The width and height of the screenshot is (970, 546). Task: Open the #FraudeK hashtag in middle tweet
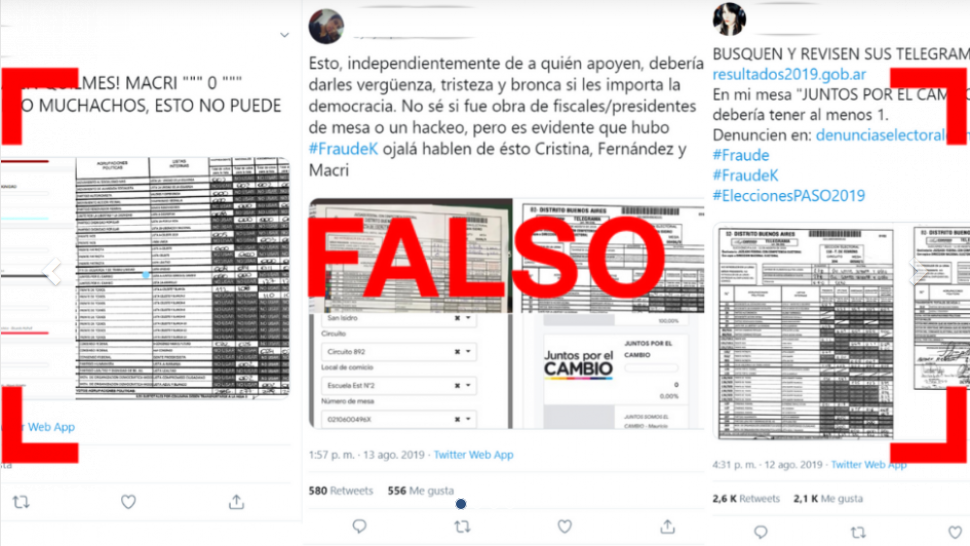343,149
